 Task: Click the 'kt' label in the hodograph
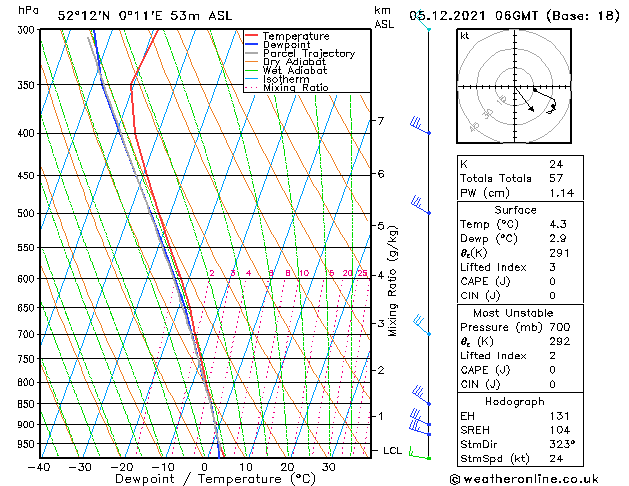465,36
